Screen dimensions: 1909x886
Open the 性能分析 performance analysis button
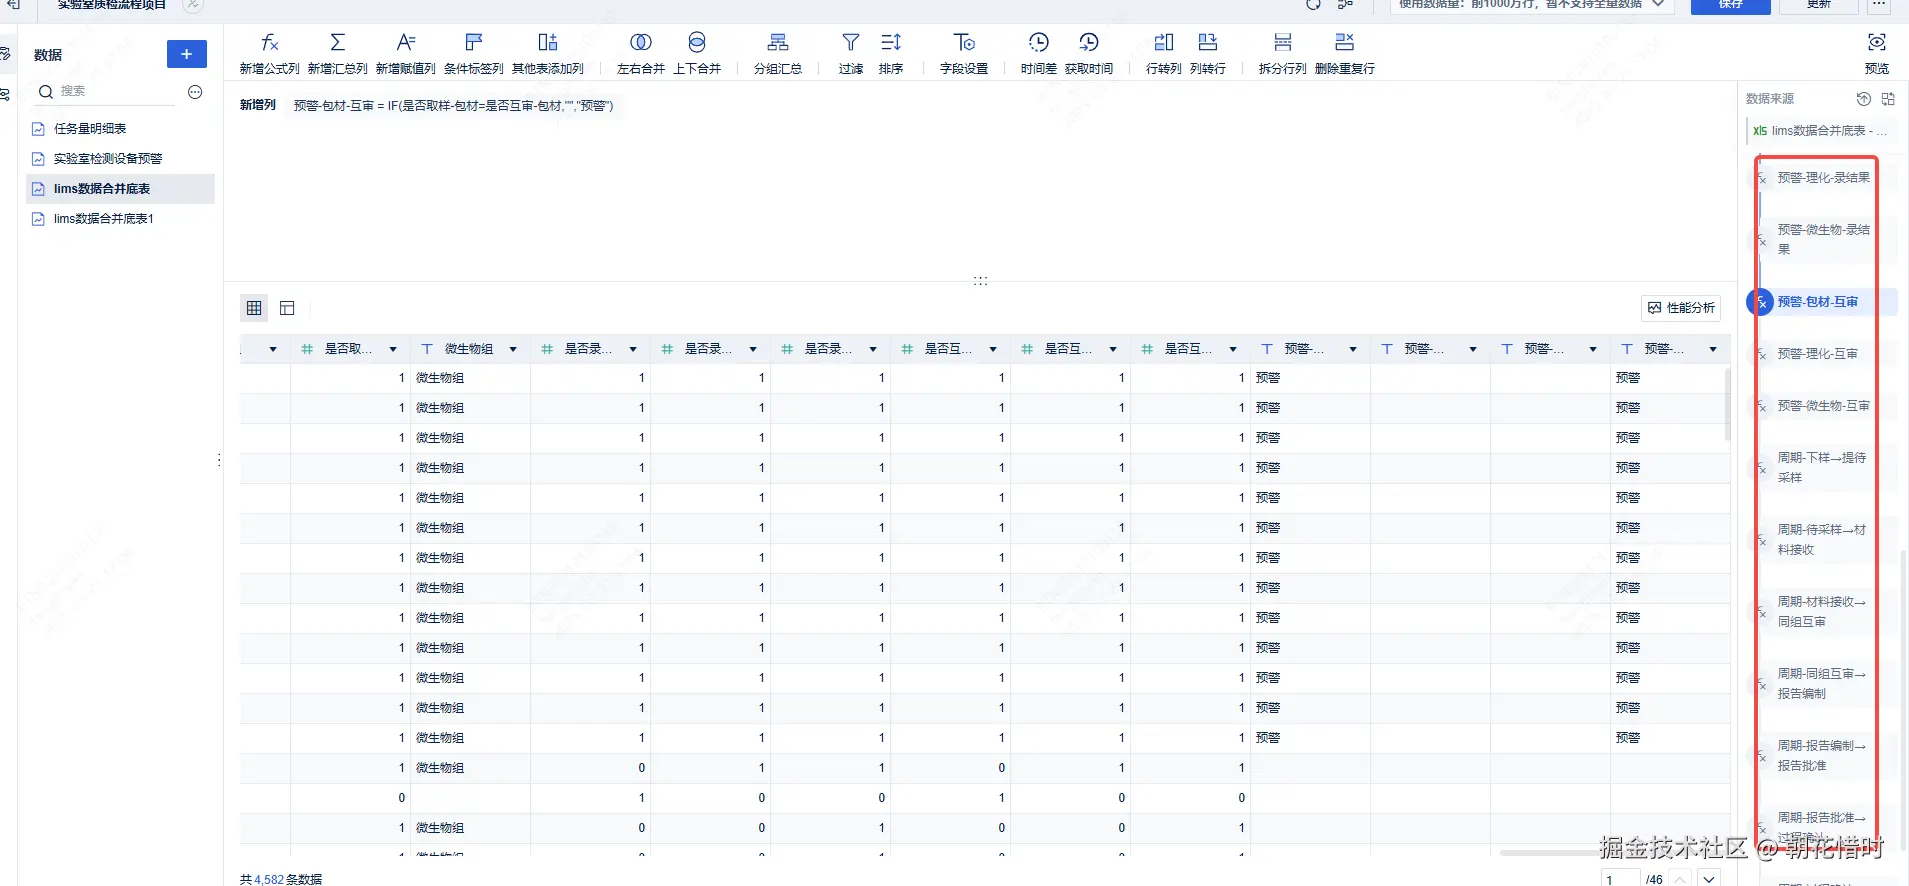point(1681,308)
